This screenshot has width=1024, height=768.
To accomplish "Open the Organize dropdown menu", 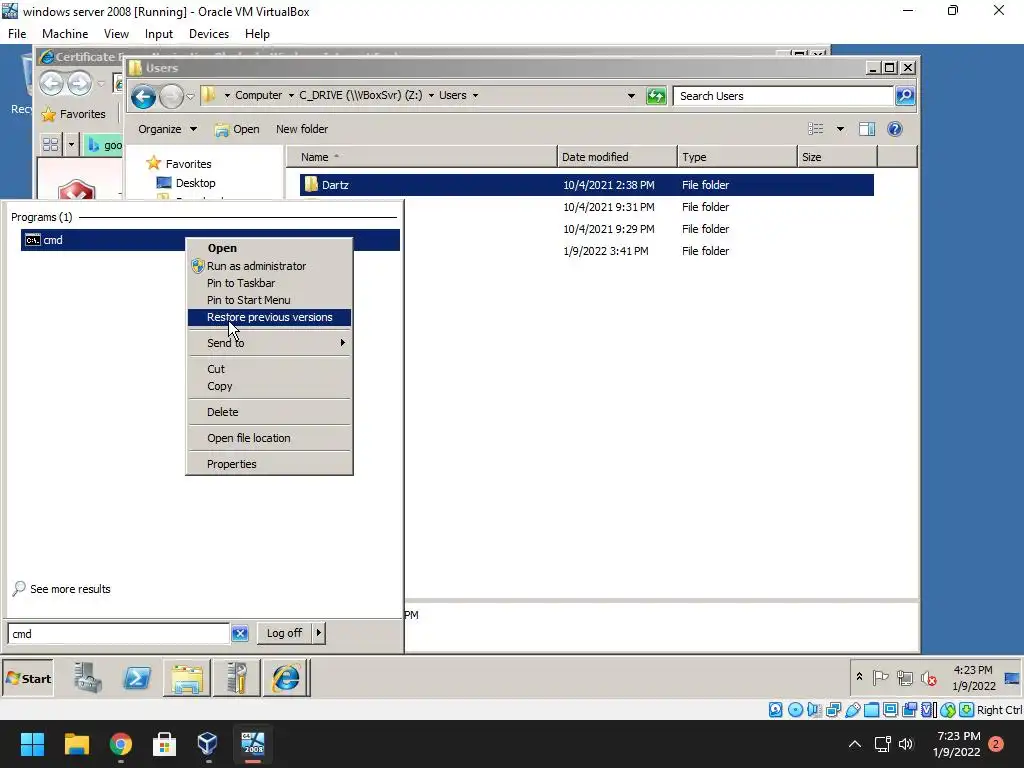I will [167, 129].
